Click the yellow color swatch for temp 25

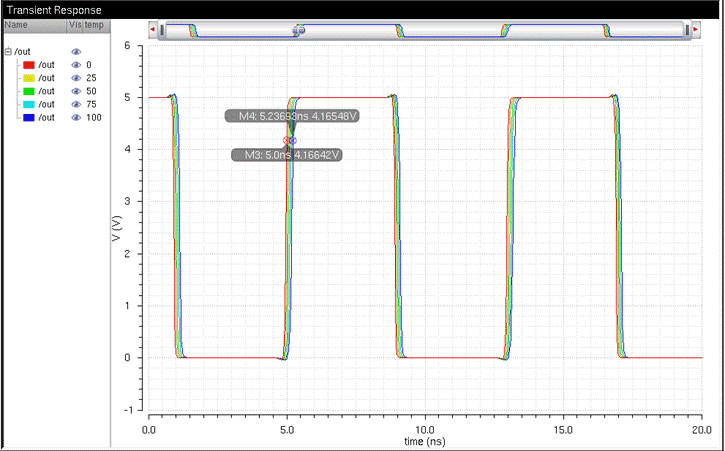29,78
